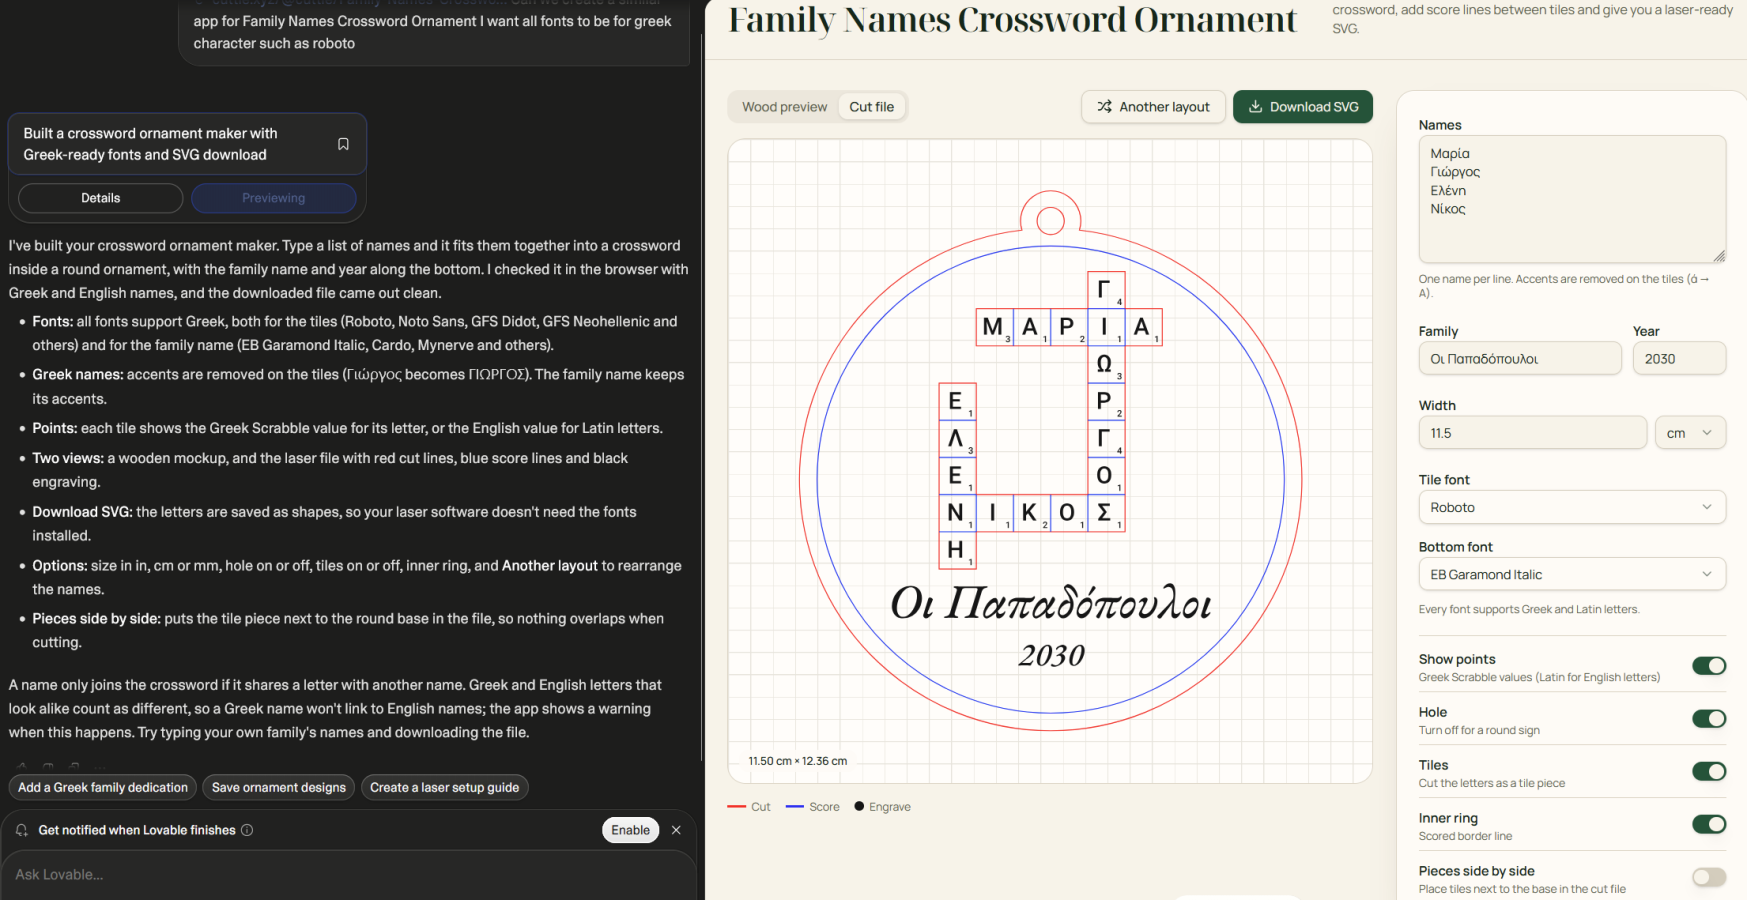Turn off the Hole switch
This screenshot has width=1747, height=900.
click(x=1709, y=719)
